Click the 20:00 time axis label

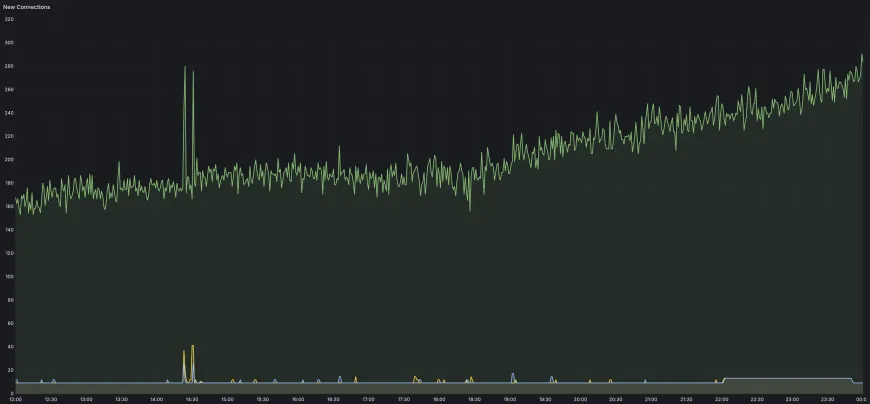coord(580,399)
